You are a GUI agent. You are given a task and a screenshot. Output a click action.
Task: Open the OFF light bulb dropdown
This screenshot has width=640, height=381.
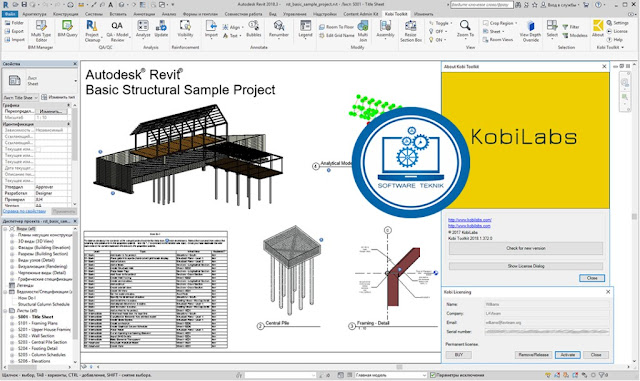pyautogui.click(x=438, y=31)
